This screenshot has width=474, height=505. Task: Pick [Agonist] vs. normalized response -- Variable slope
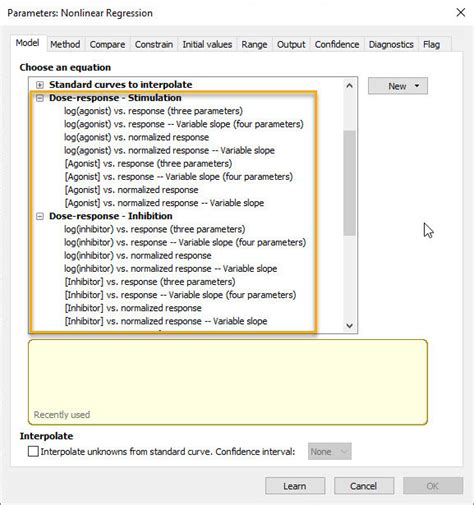(164, 203)
